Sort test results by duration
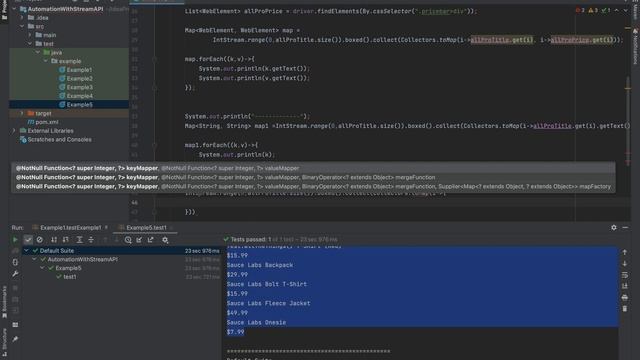The width and height of the screenshot is (640, 360). tap(66, 240)
